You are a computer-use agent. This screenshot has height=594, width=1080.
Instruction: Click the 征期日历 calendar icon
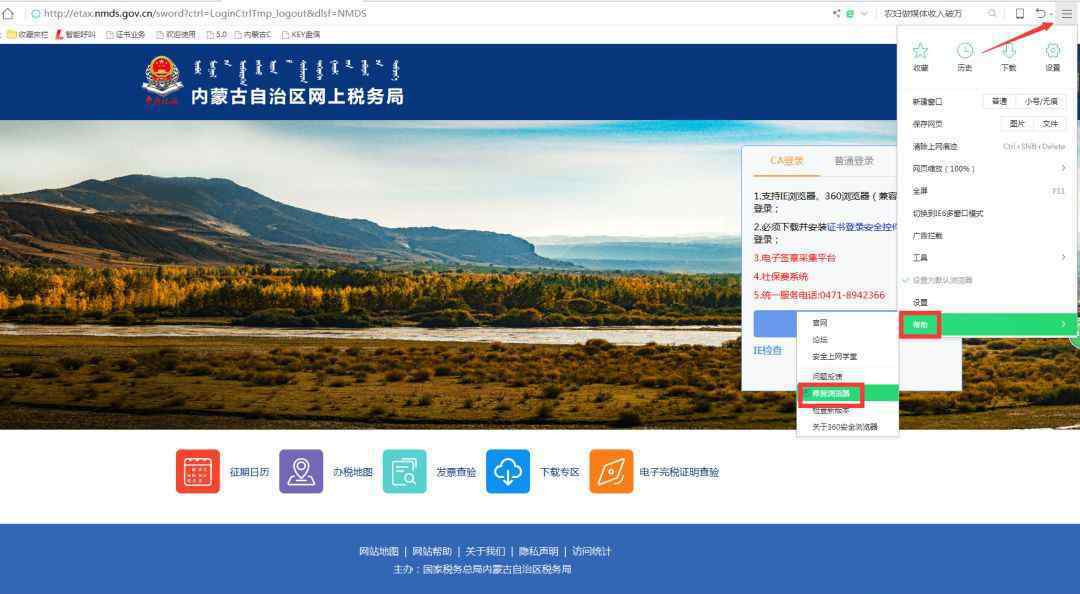pyautogui.click(x=197, y=471)
